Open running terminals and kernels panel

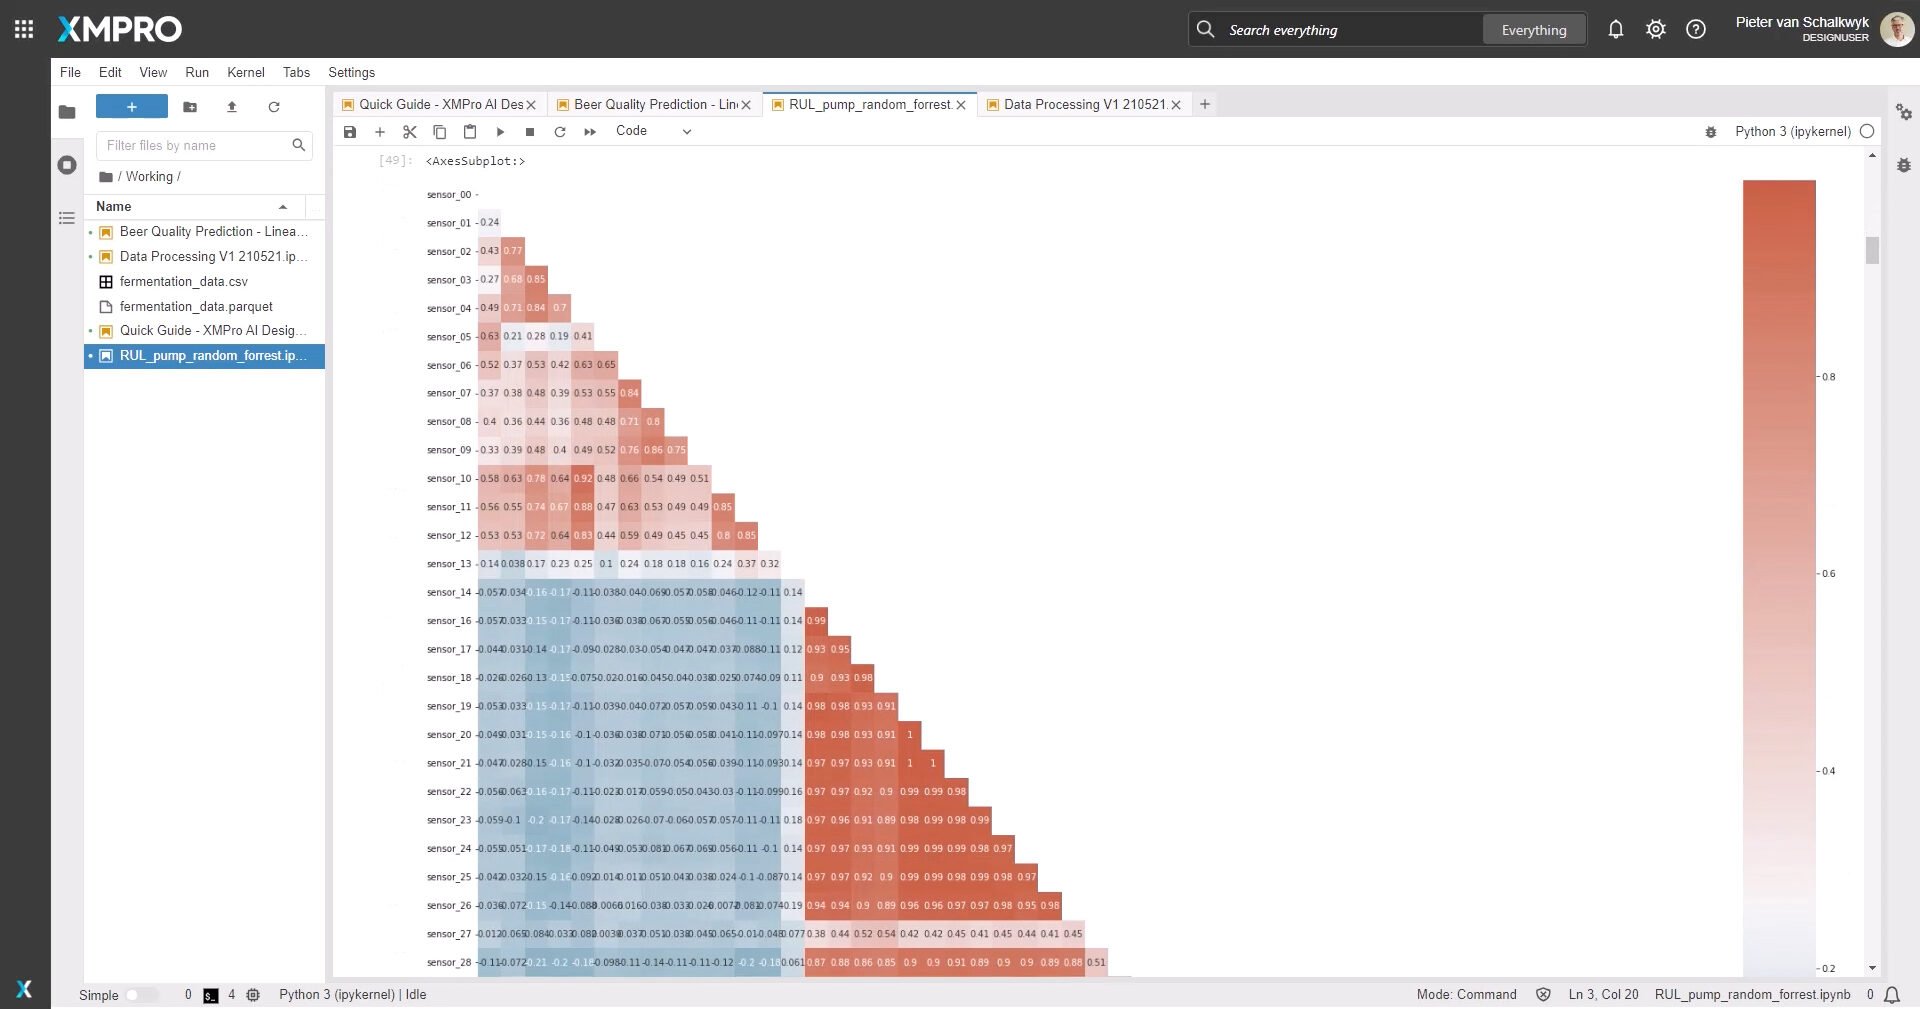[x=67, y=165]
